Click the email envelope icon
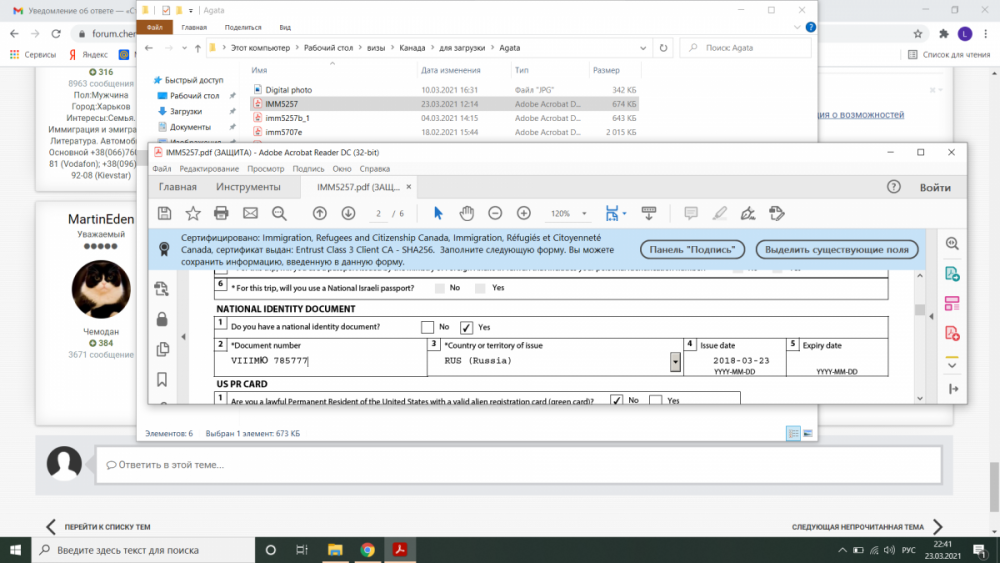This screenshot has height=563, width=1000. [x=250, y=213]
